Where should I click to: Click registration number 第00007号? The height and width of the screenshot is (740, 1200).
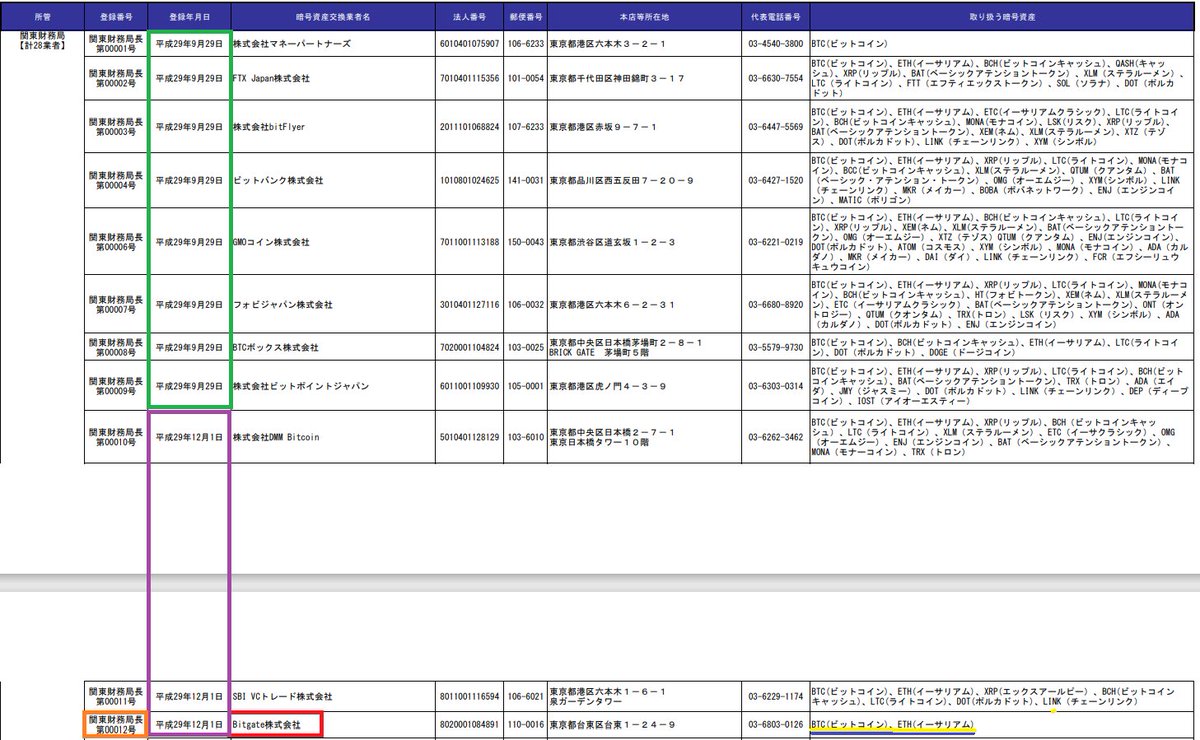click(115, 309)
